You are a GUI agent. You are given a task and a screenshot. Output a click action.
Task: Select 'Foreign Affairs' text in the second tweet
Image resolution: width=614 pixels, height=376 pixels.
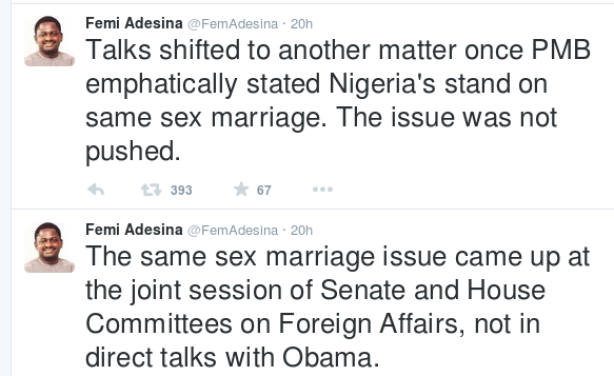(x=368, y=324)
